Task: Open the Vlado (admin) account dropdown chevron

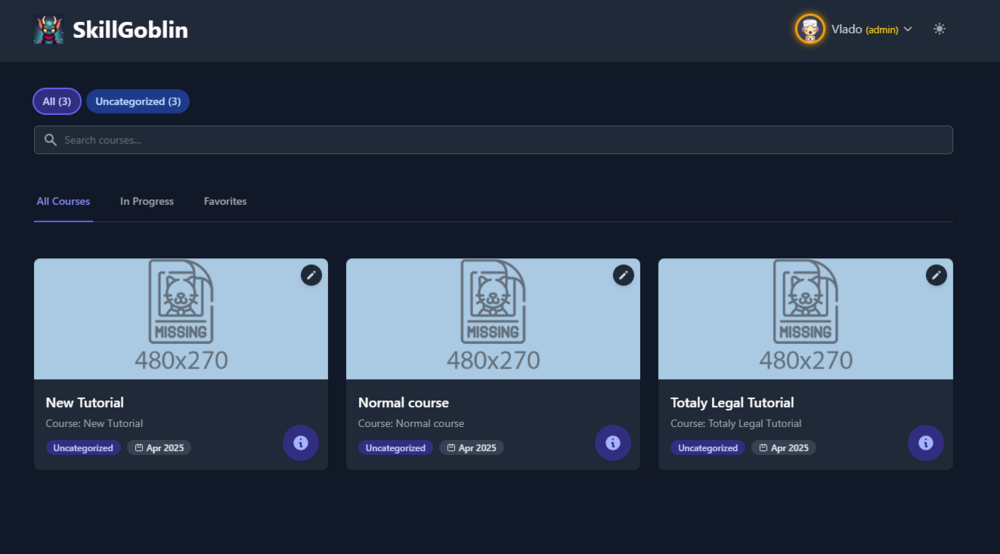Action: click(908, 29)
